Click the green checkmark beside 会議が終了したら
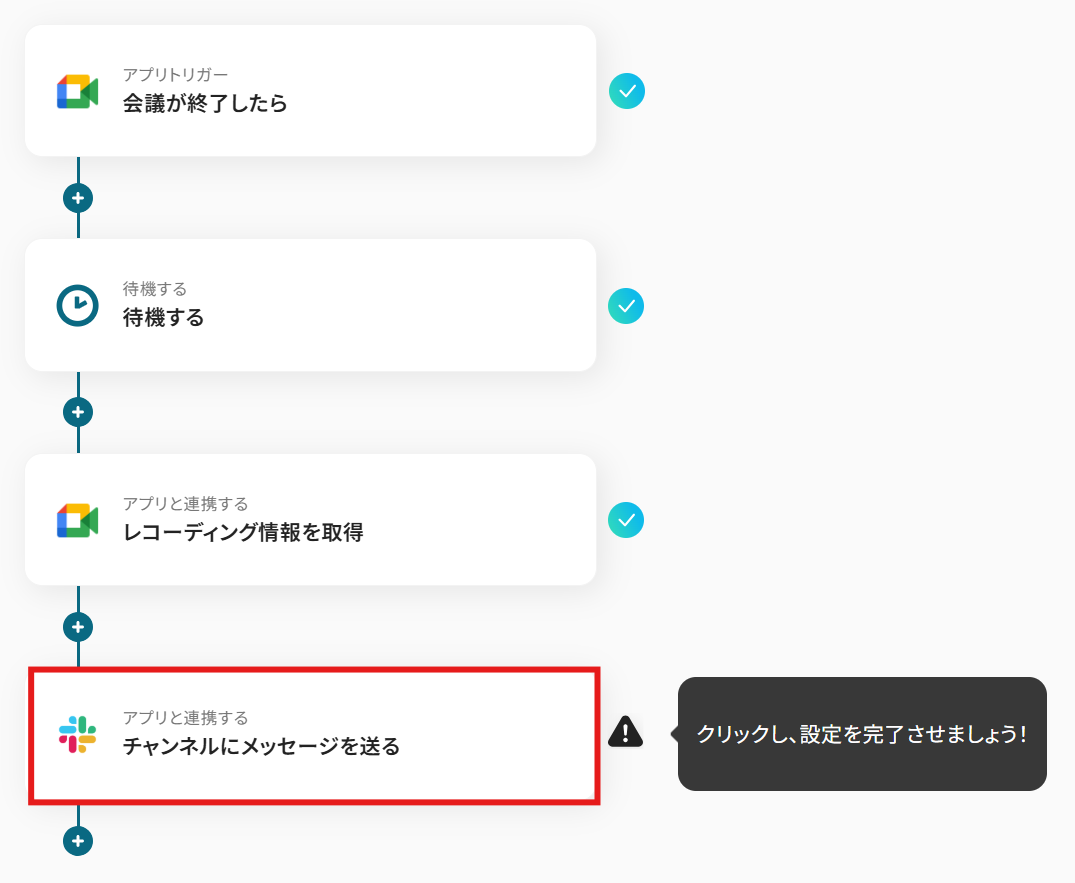This screenshot has width=1075, height=883. (x=627, y=91)
